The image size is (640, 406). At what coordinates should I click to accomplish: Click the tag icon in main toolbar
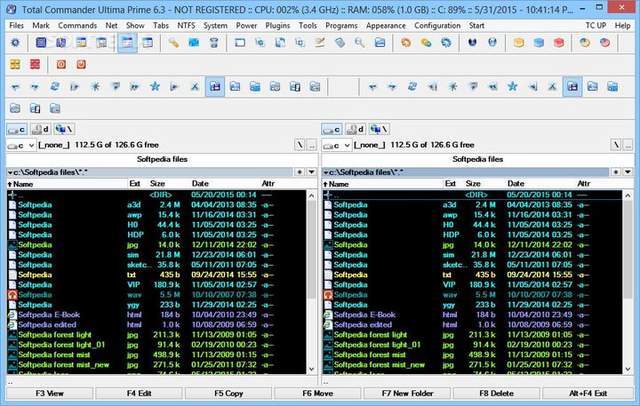(340, 42)
